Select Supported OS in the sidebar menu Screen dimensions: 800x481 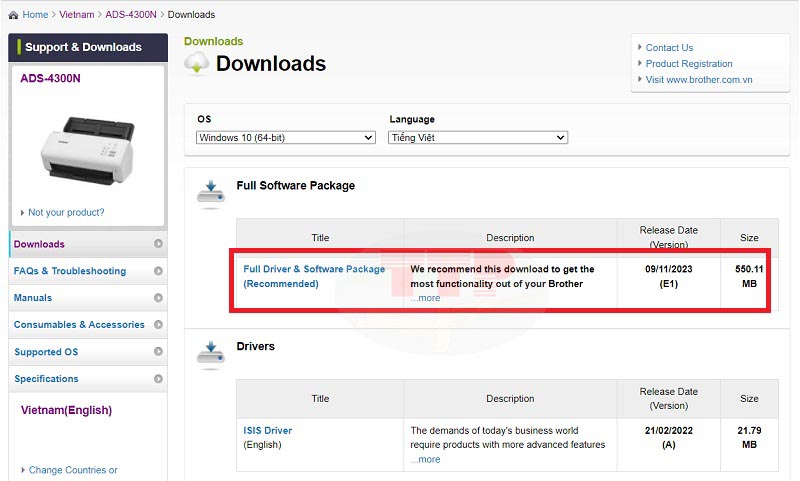46,352
